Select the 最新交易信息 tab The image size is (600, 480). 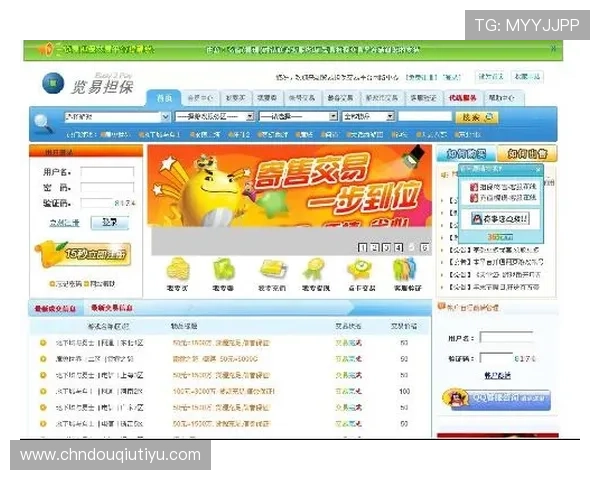[112, 308]
